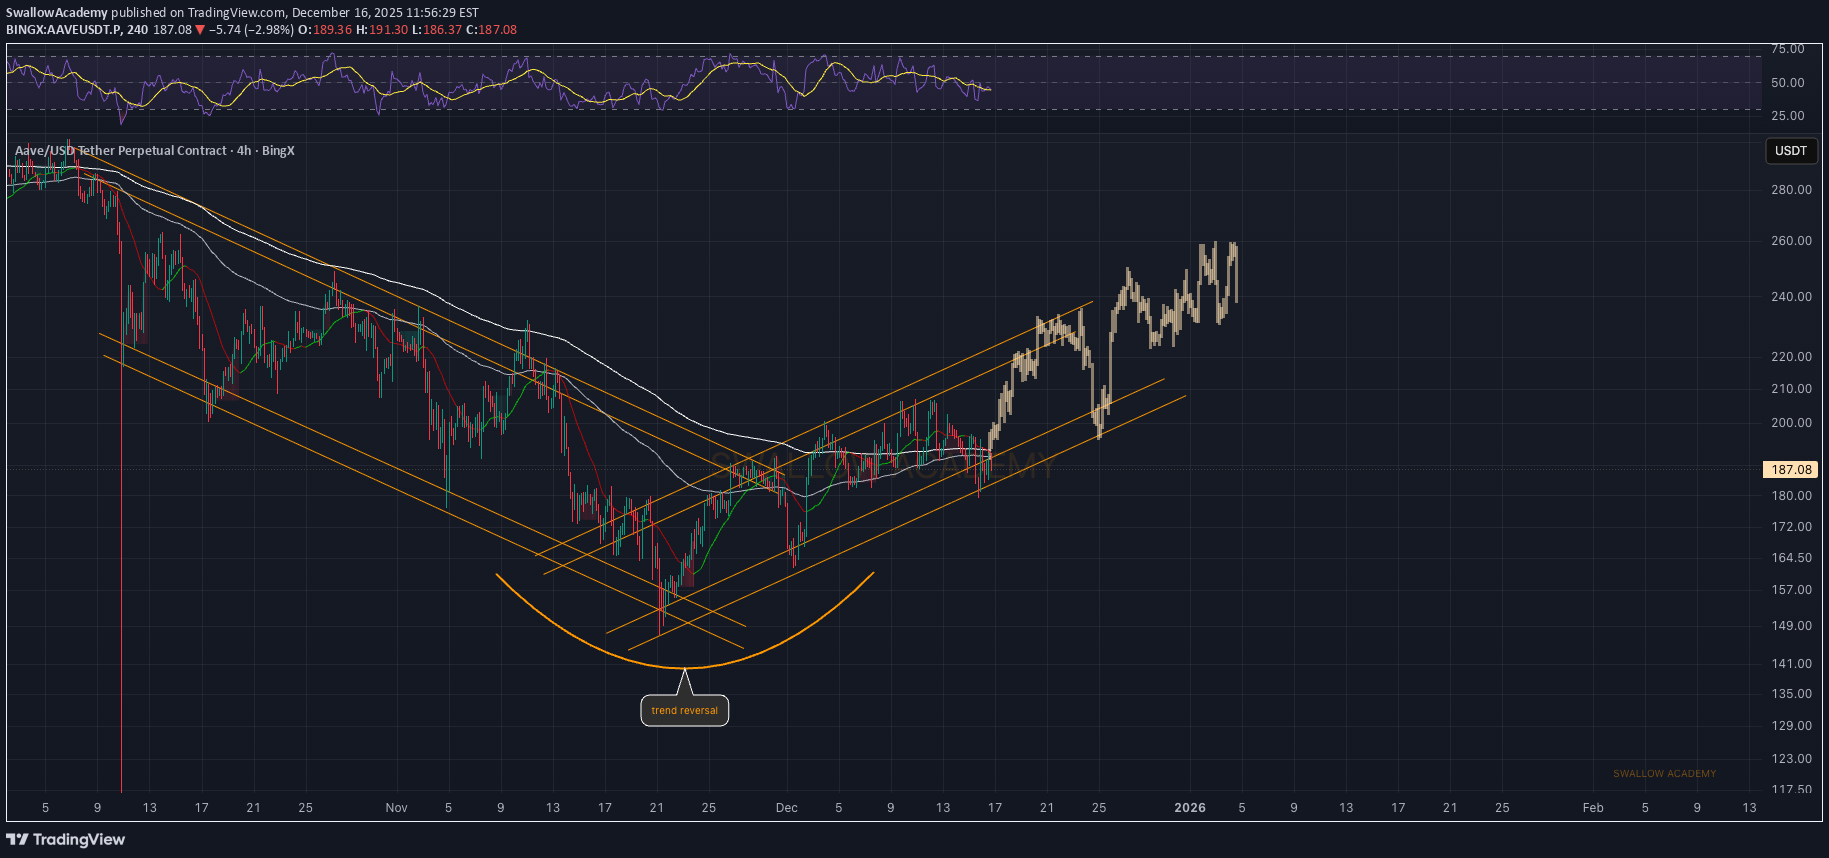Viewport: 1829px width, 858px height.
Task: Click the Nov label on time axis
Action: click(x=396, y=808)
